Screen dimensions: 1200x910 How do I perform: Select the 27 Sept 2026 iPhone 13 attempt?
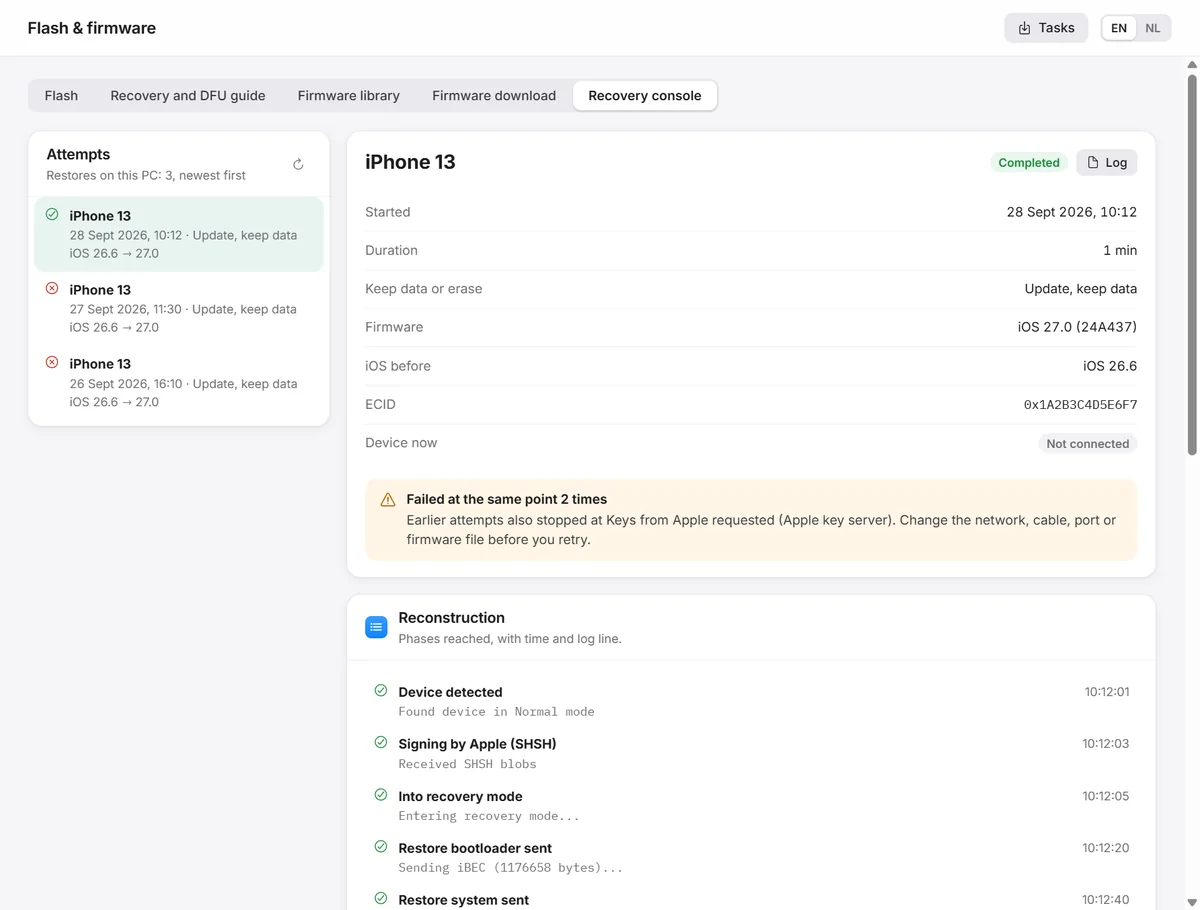[x=179, y=308]
